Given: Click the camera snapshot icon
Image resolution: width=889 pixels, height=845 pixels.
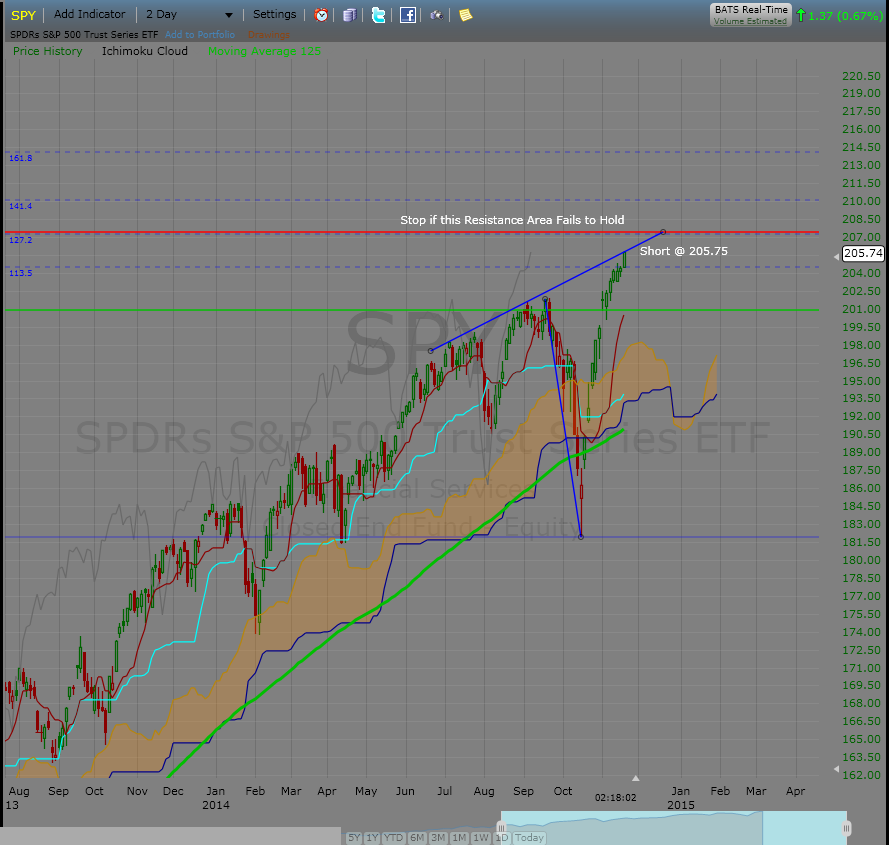Looking at the screenshot, I should [436, 15].
